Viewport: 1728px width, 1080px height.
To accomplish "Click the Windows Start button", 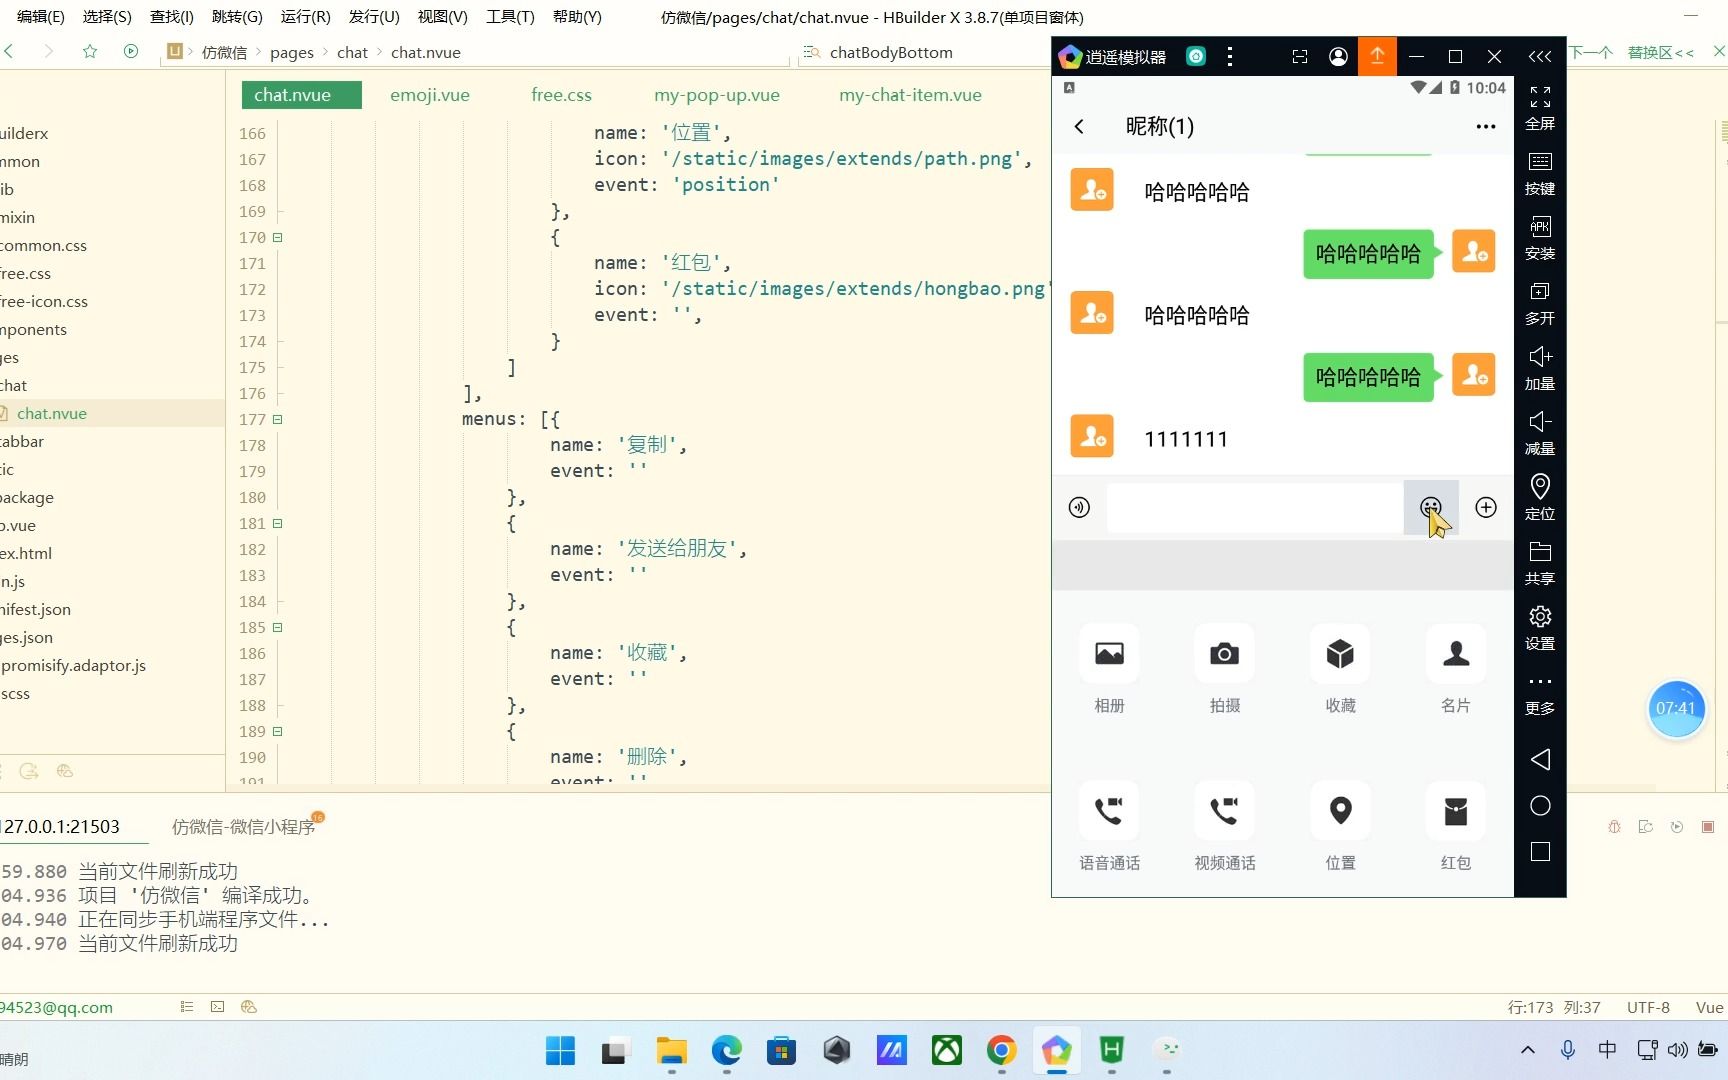I will 560,1050.
